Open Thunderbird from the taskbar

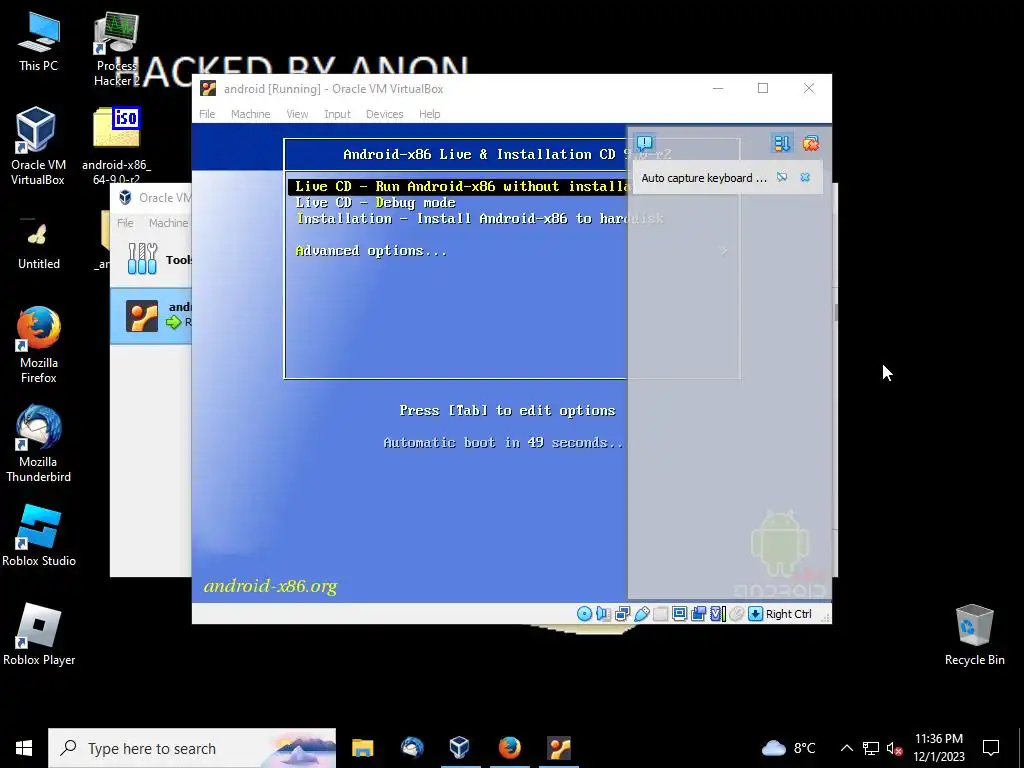coord(411,748)
